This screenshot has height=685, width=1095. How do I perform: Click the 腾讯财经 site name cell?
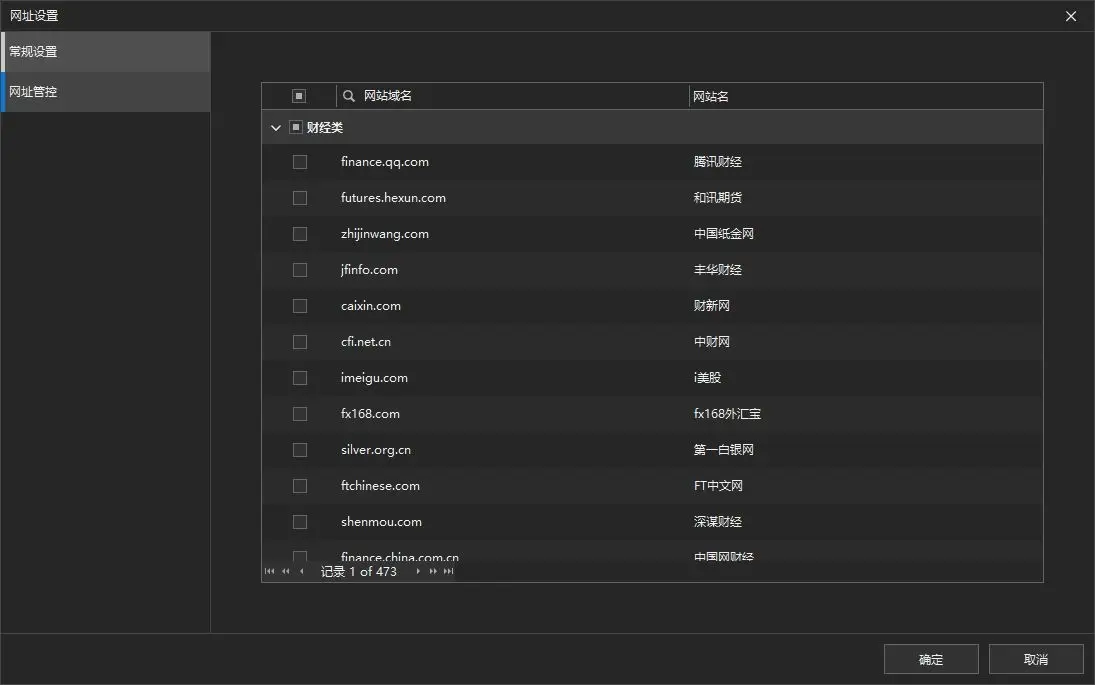pos(718,162)
